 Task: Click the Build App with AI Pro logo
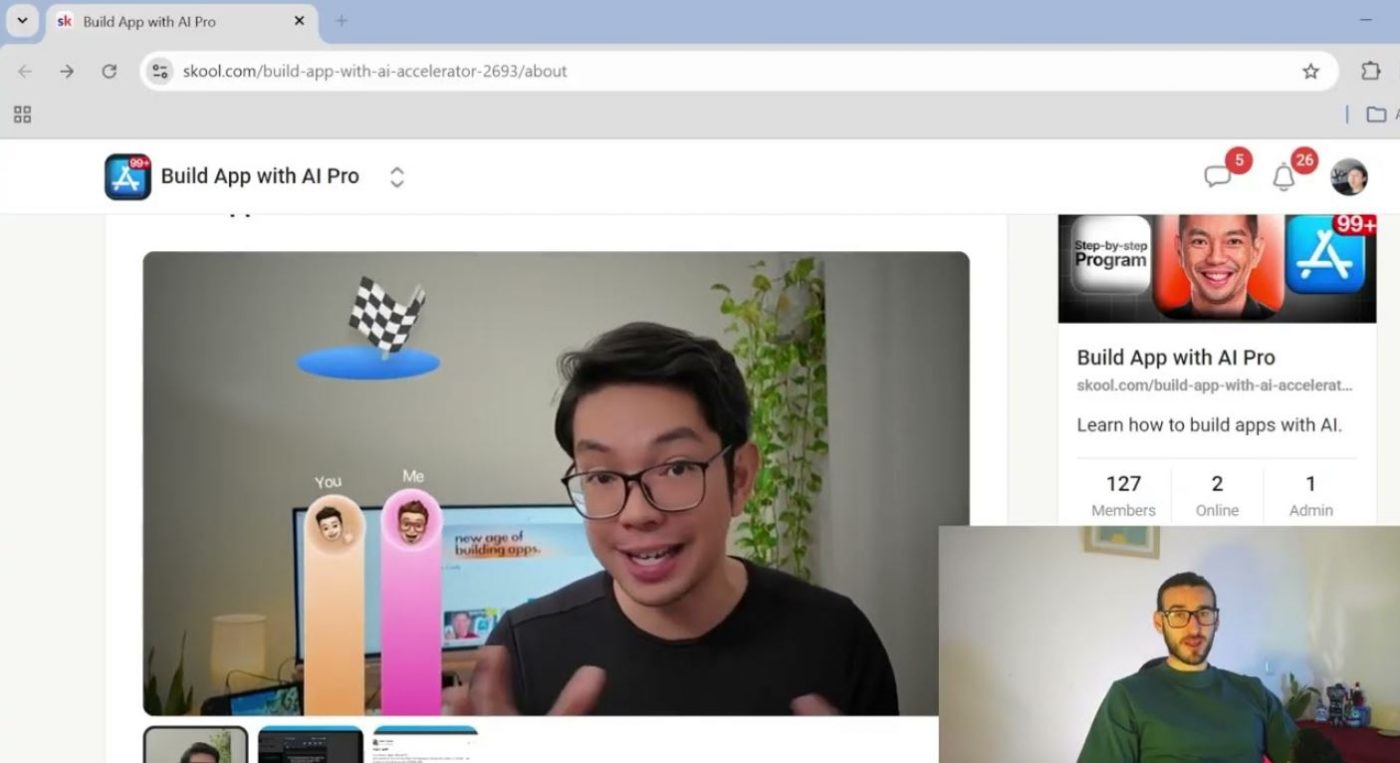(127, 177)
